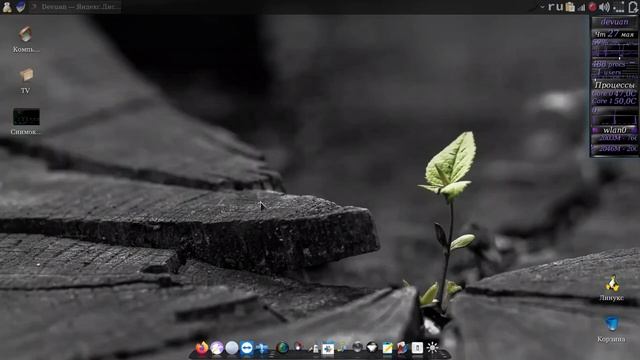Viewport: 640px width, 360px height.
Task: Open the workspace pager dots in top panel
Action: pos(619,7)
